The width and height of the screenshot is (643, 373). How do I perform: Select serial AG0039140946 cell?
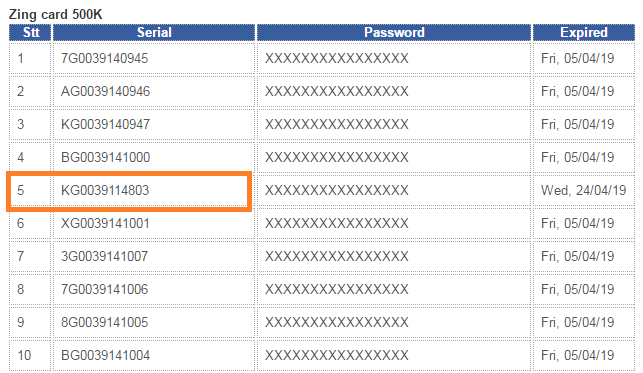pos(154,91)
